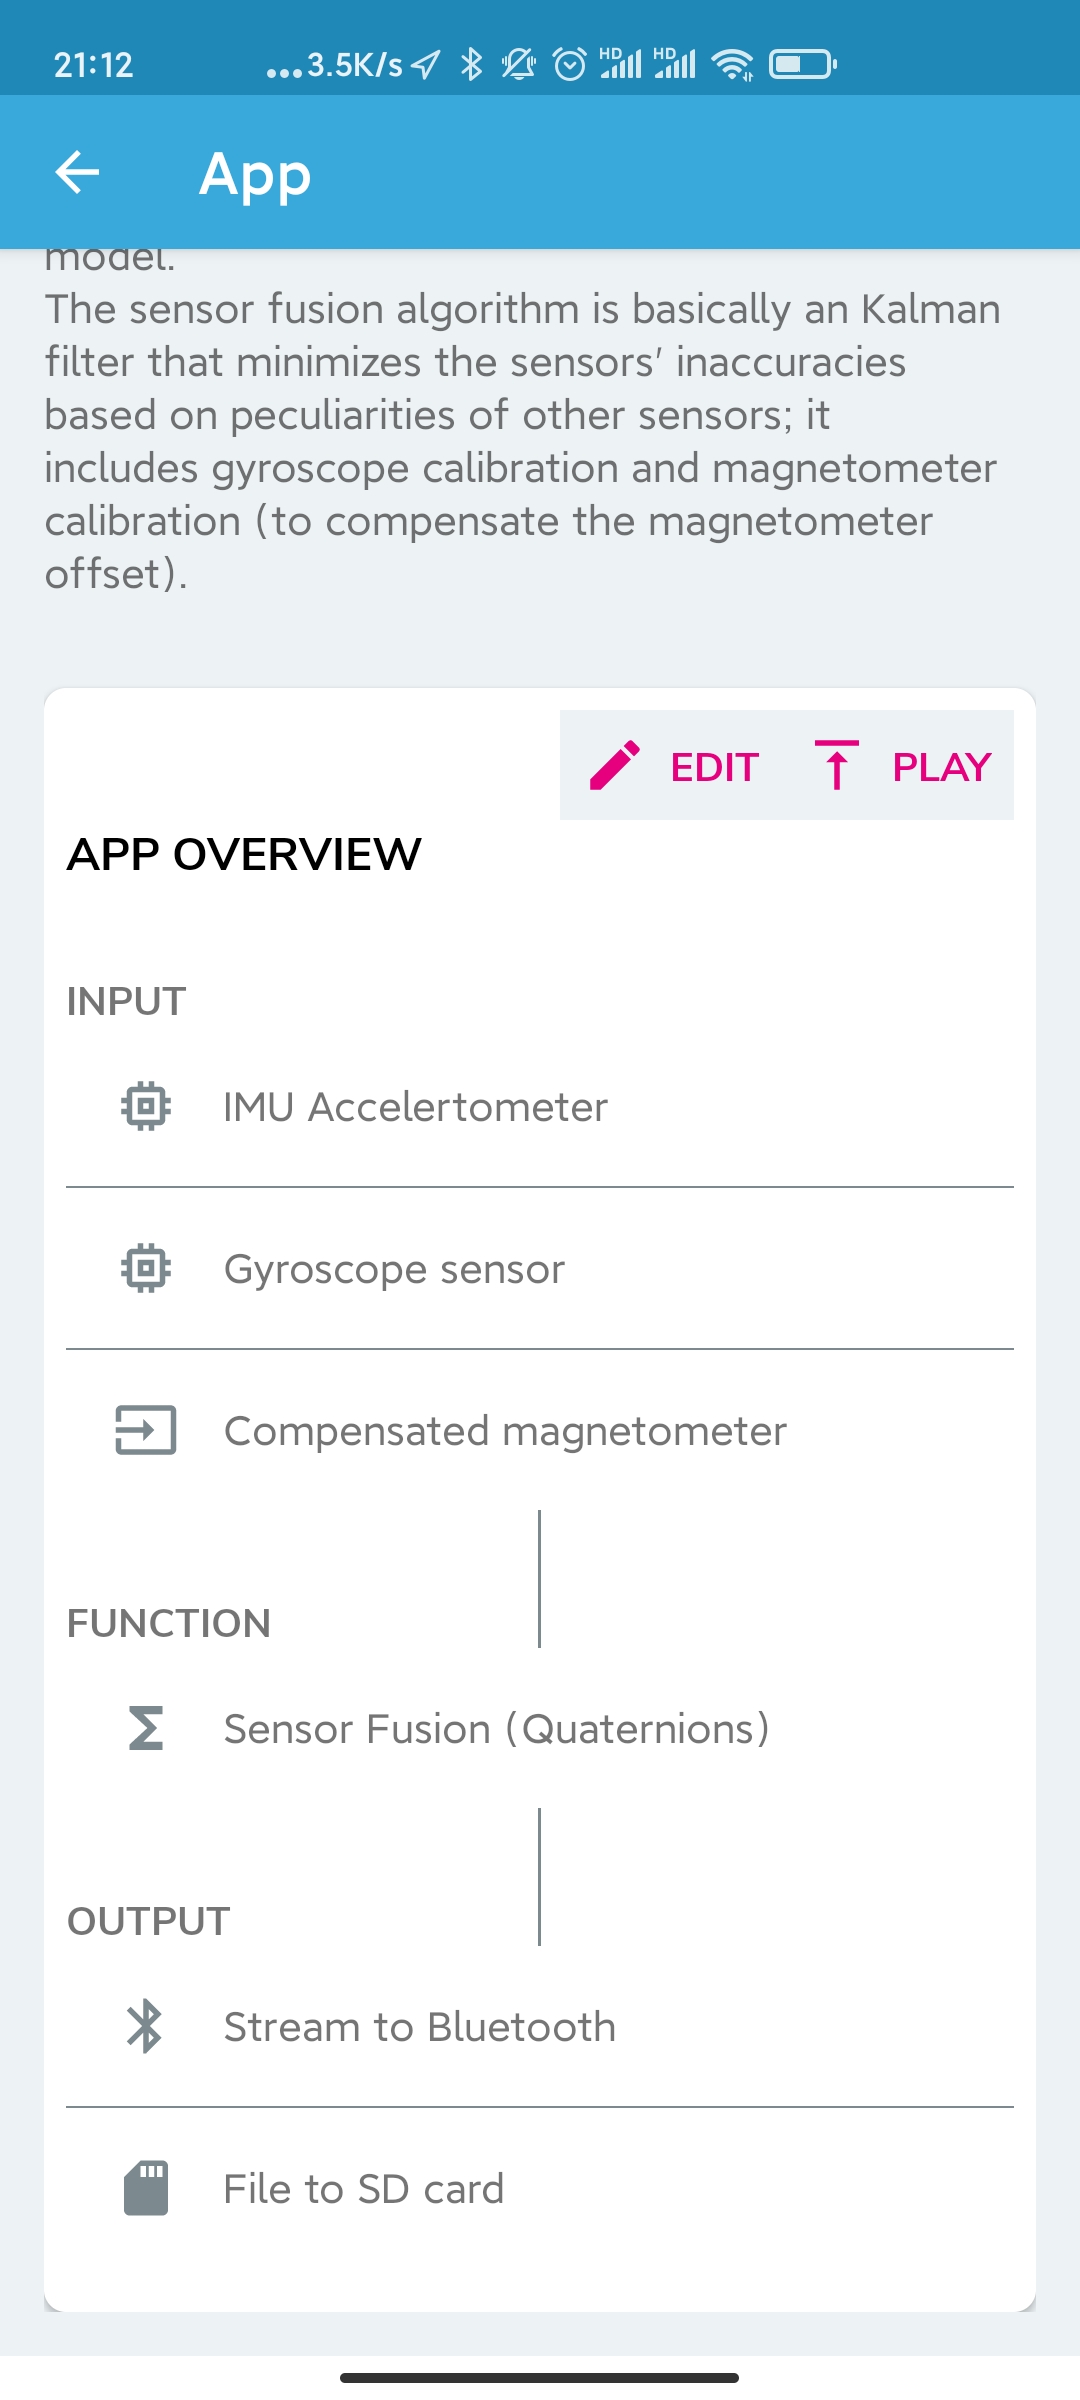Choose File to SD card output

tap(540, 2189)
